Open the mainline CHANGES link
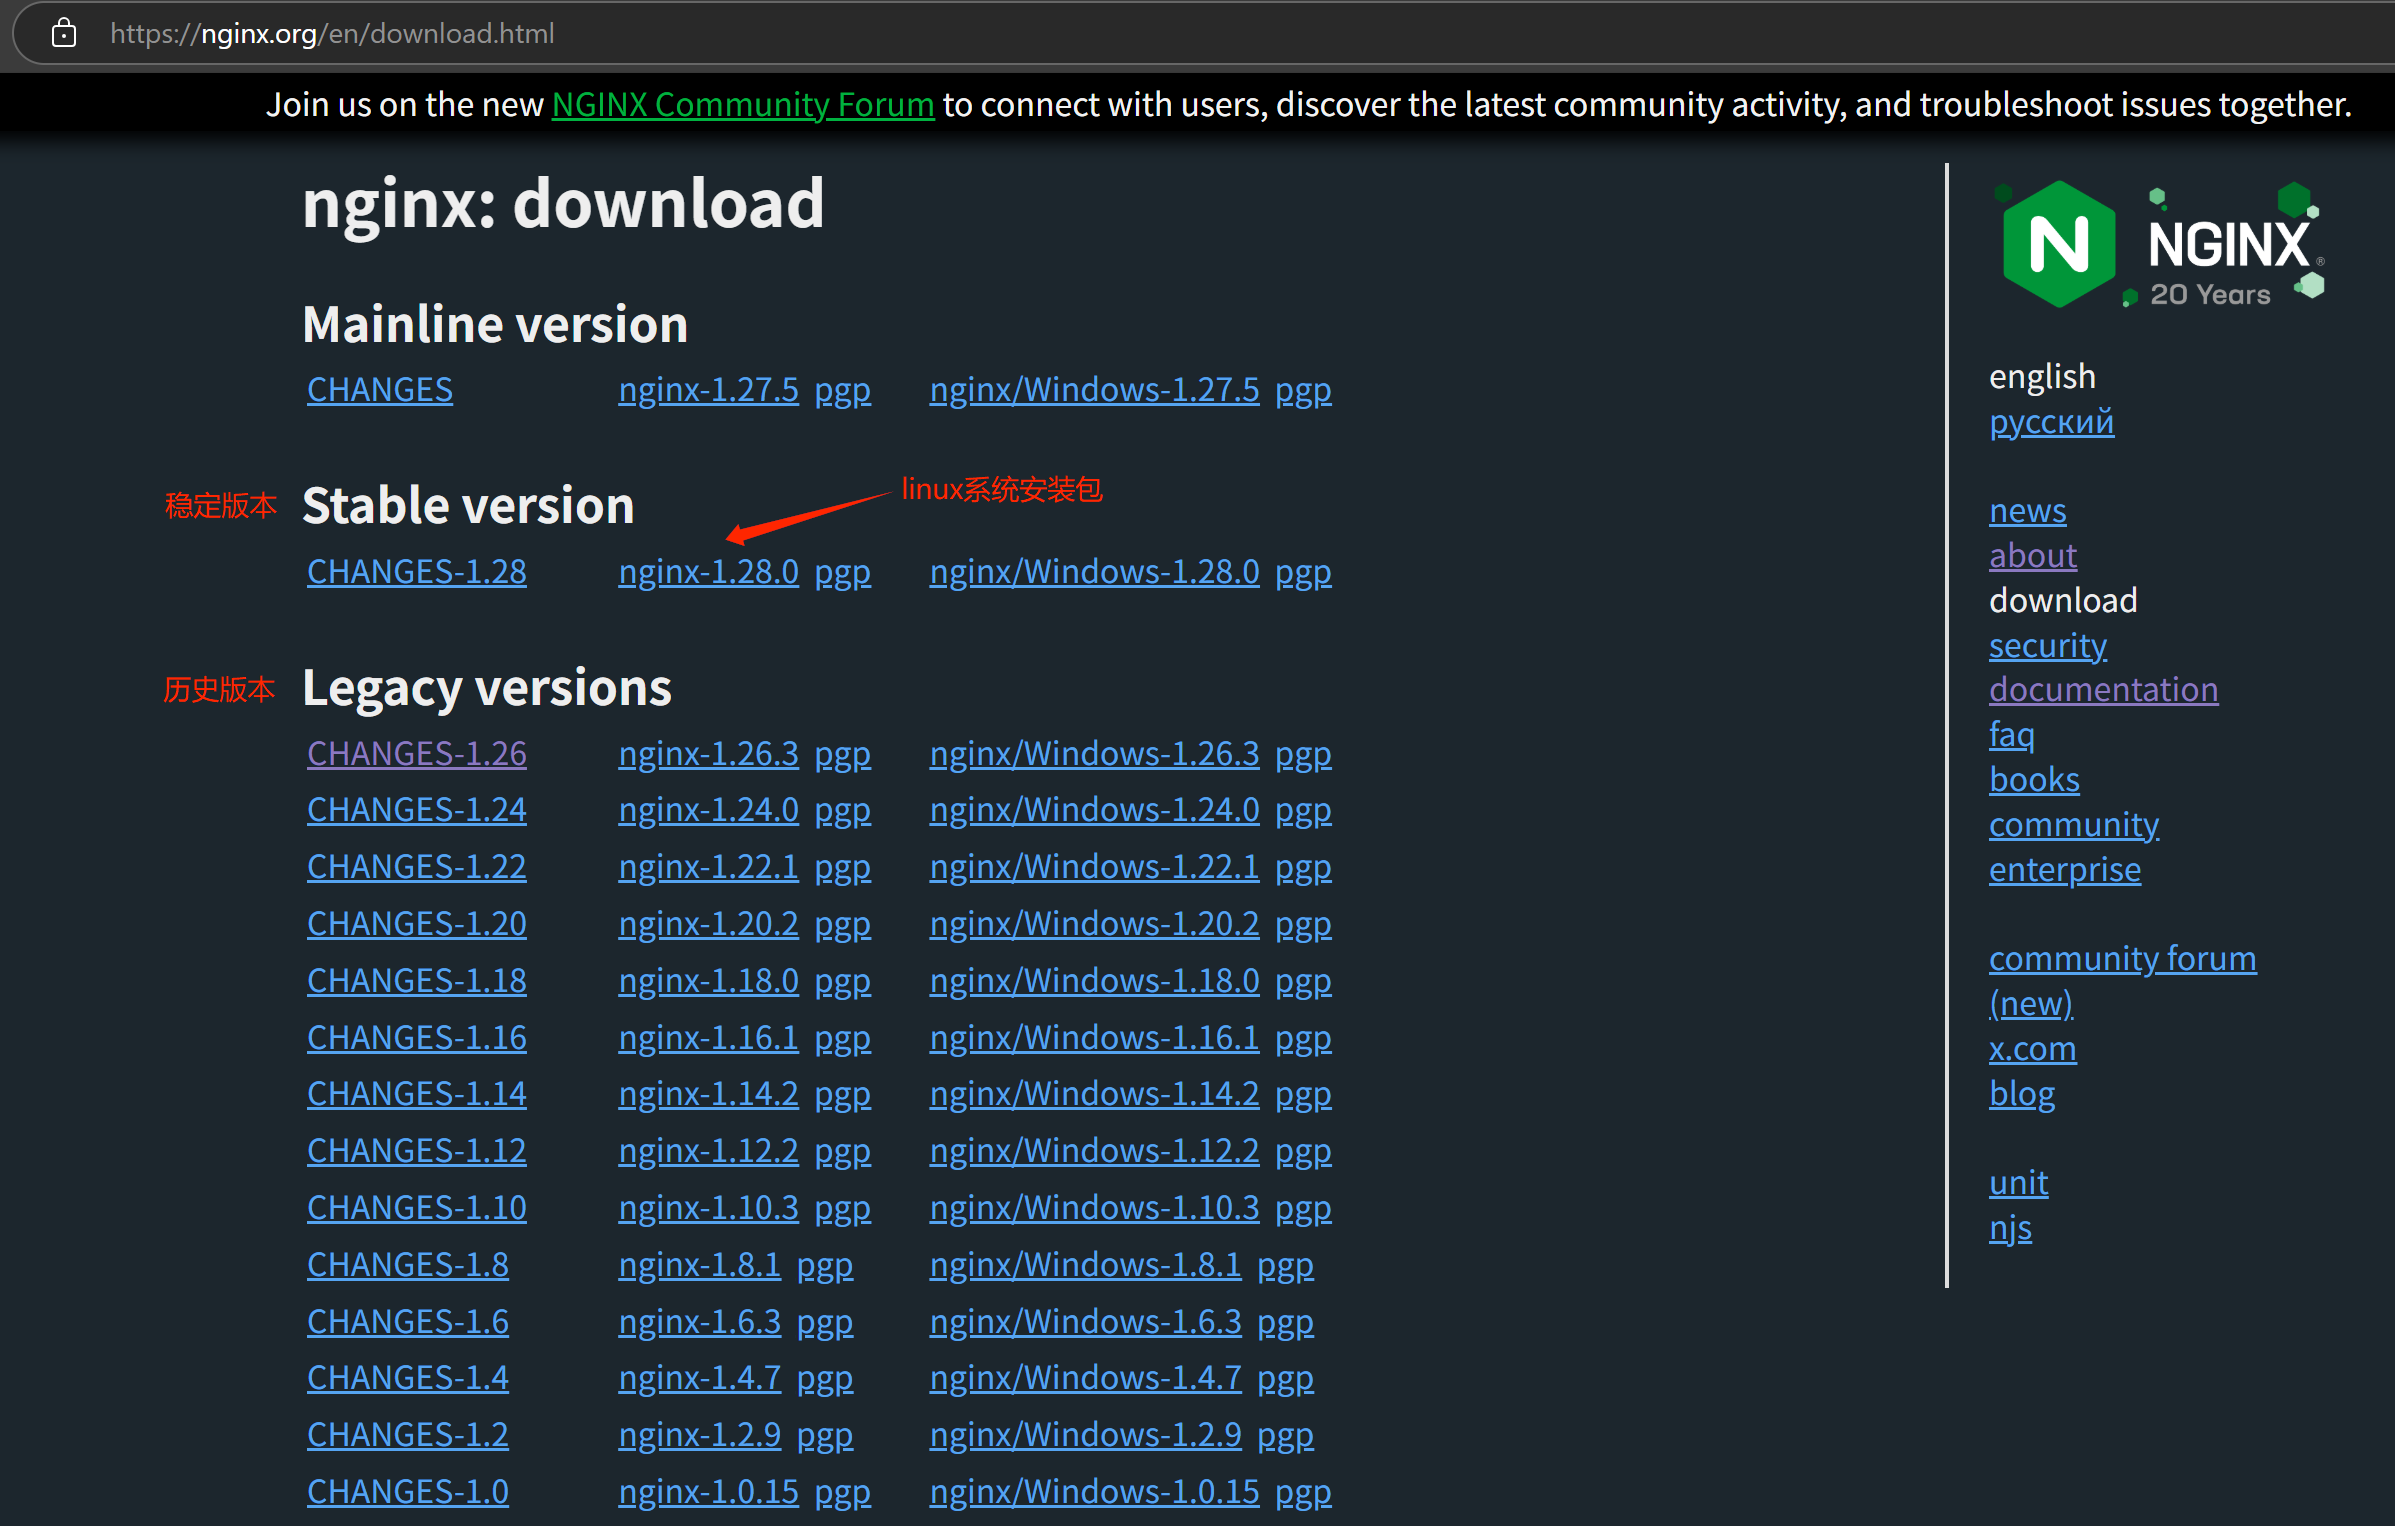The image size is (2395, 1526). coord(379,390)
